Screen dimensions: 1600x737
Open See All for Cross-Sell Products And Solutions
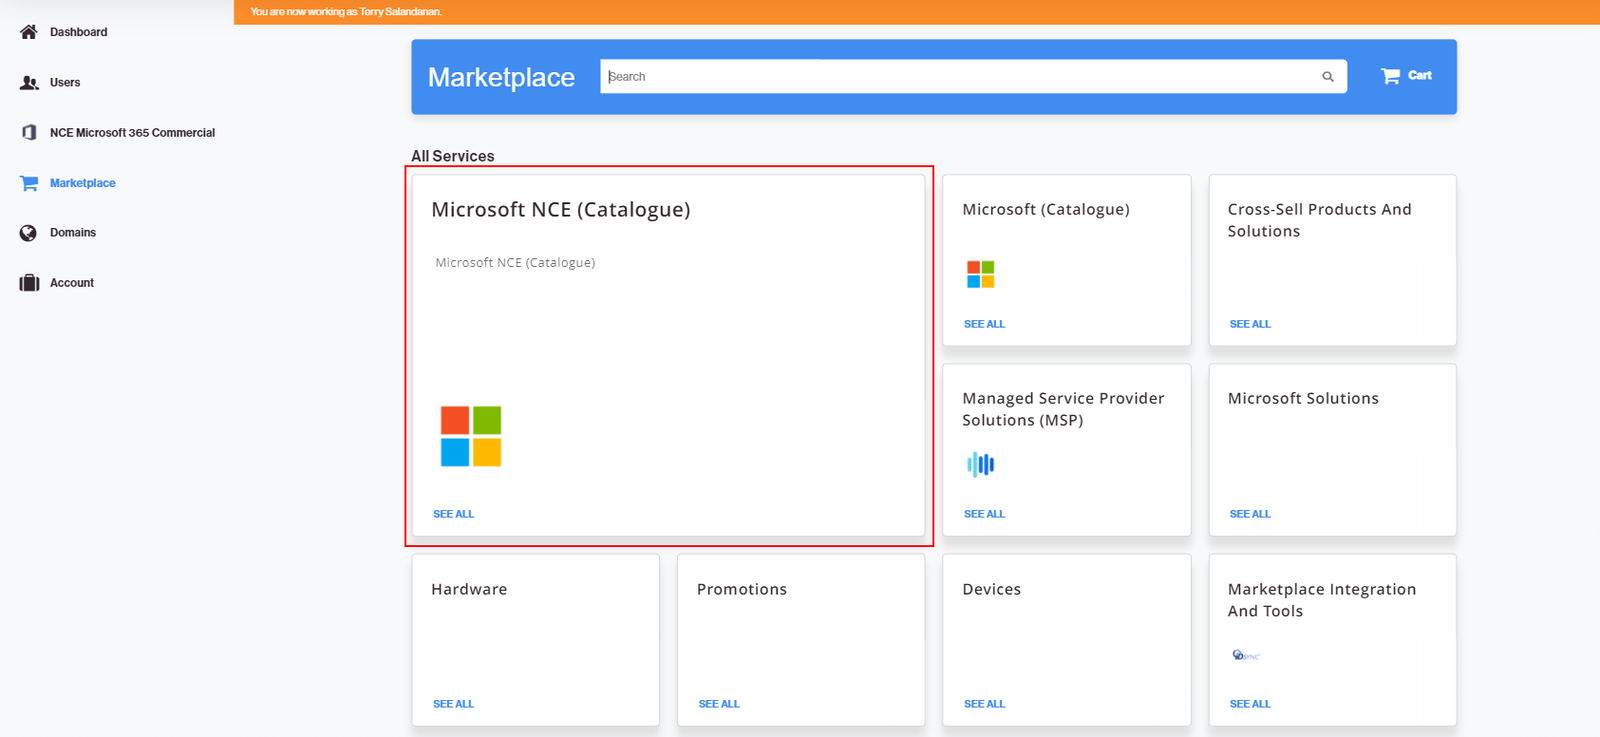[1249, 324]
